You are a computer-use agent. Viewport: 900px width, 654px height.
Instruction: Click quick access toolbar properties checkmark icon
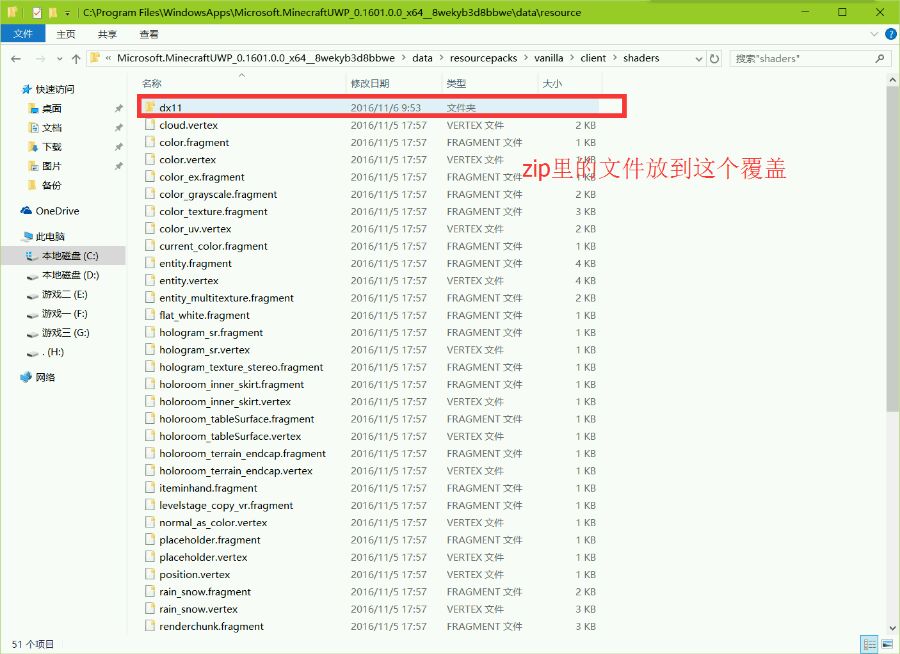tap(37, 12)
